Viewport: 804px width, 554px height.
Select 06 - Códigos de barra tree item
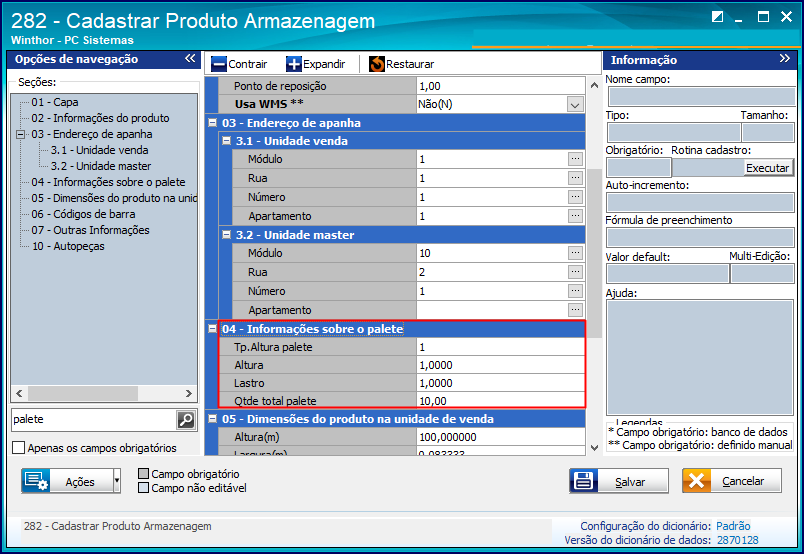pyautogui.click(x=83, y=214)
